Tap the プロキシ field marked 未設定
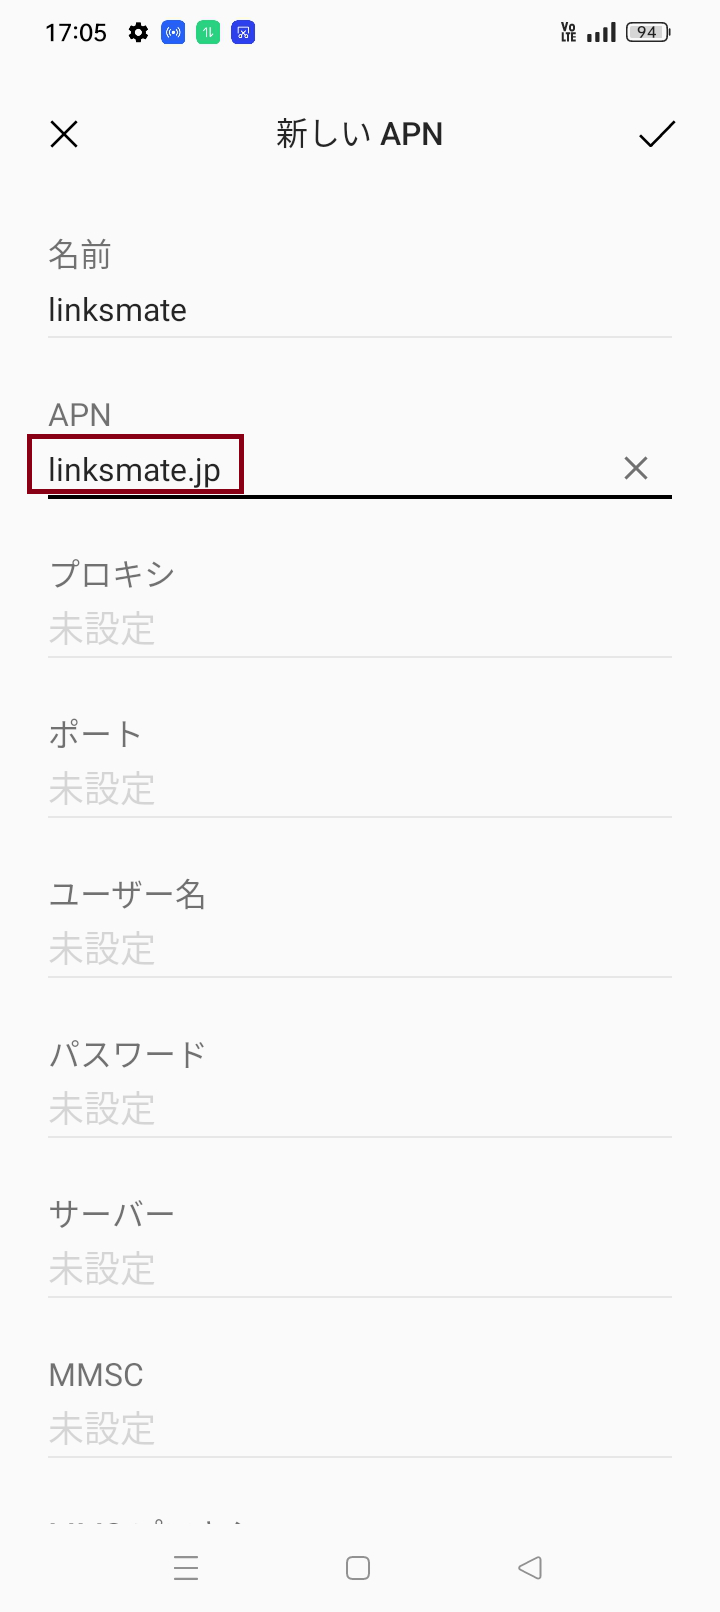This screenshot has width=720, height=1612. 300,630
